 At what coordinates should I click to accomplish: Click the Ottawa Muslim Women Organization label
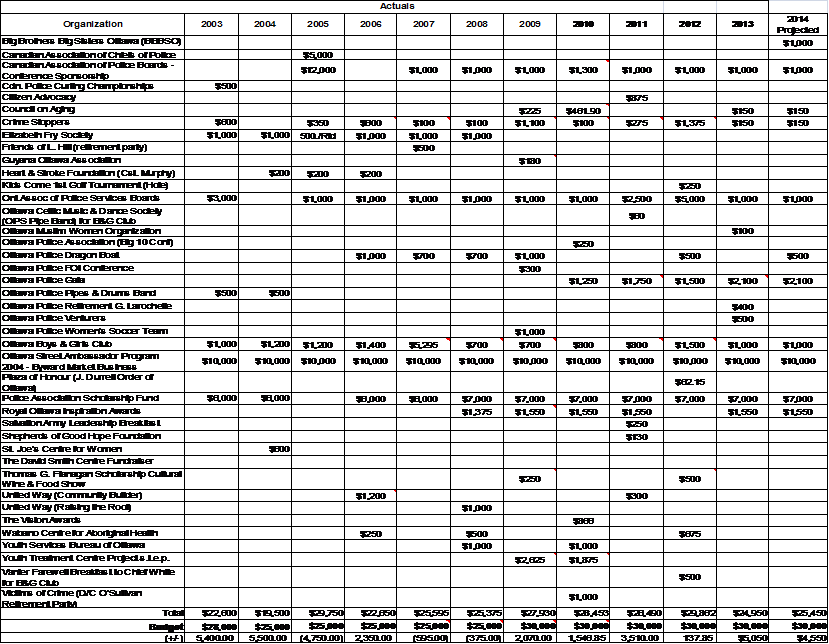[81, 231]
